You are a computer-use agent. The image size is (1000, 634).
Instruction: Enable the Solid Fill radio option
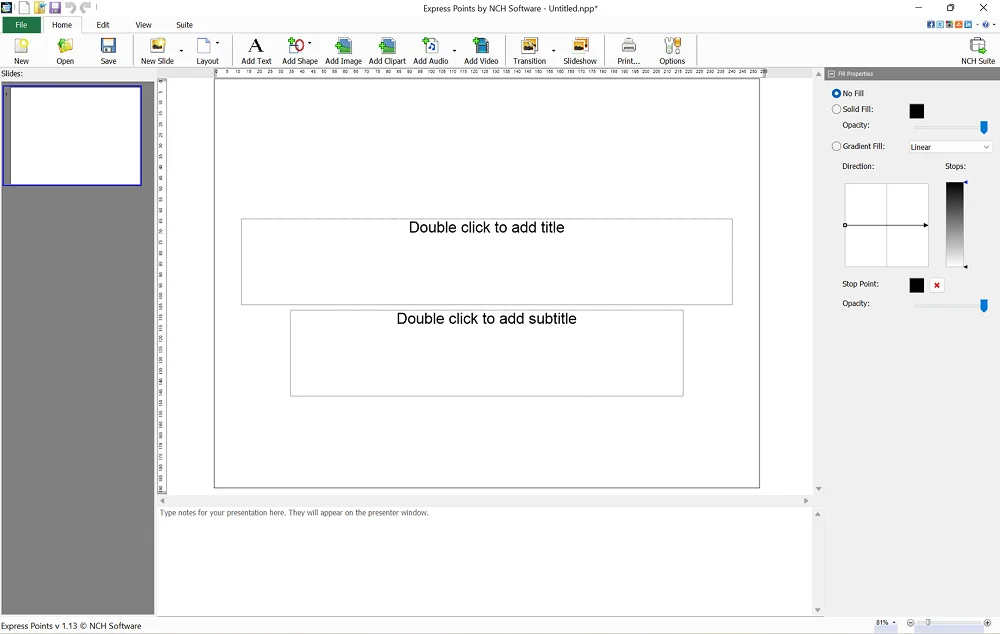pos(837,110)
